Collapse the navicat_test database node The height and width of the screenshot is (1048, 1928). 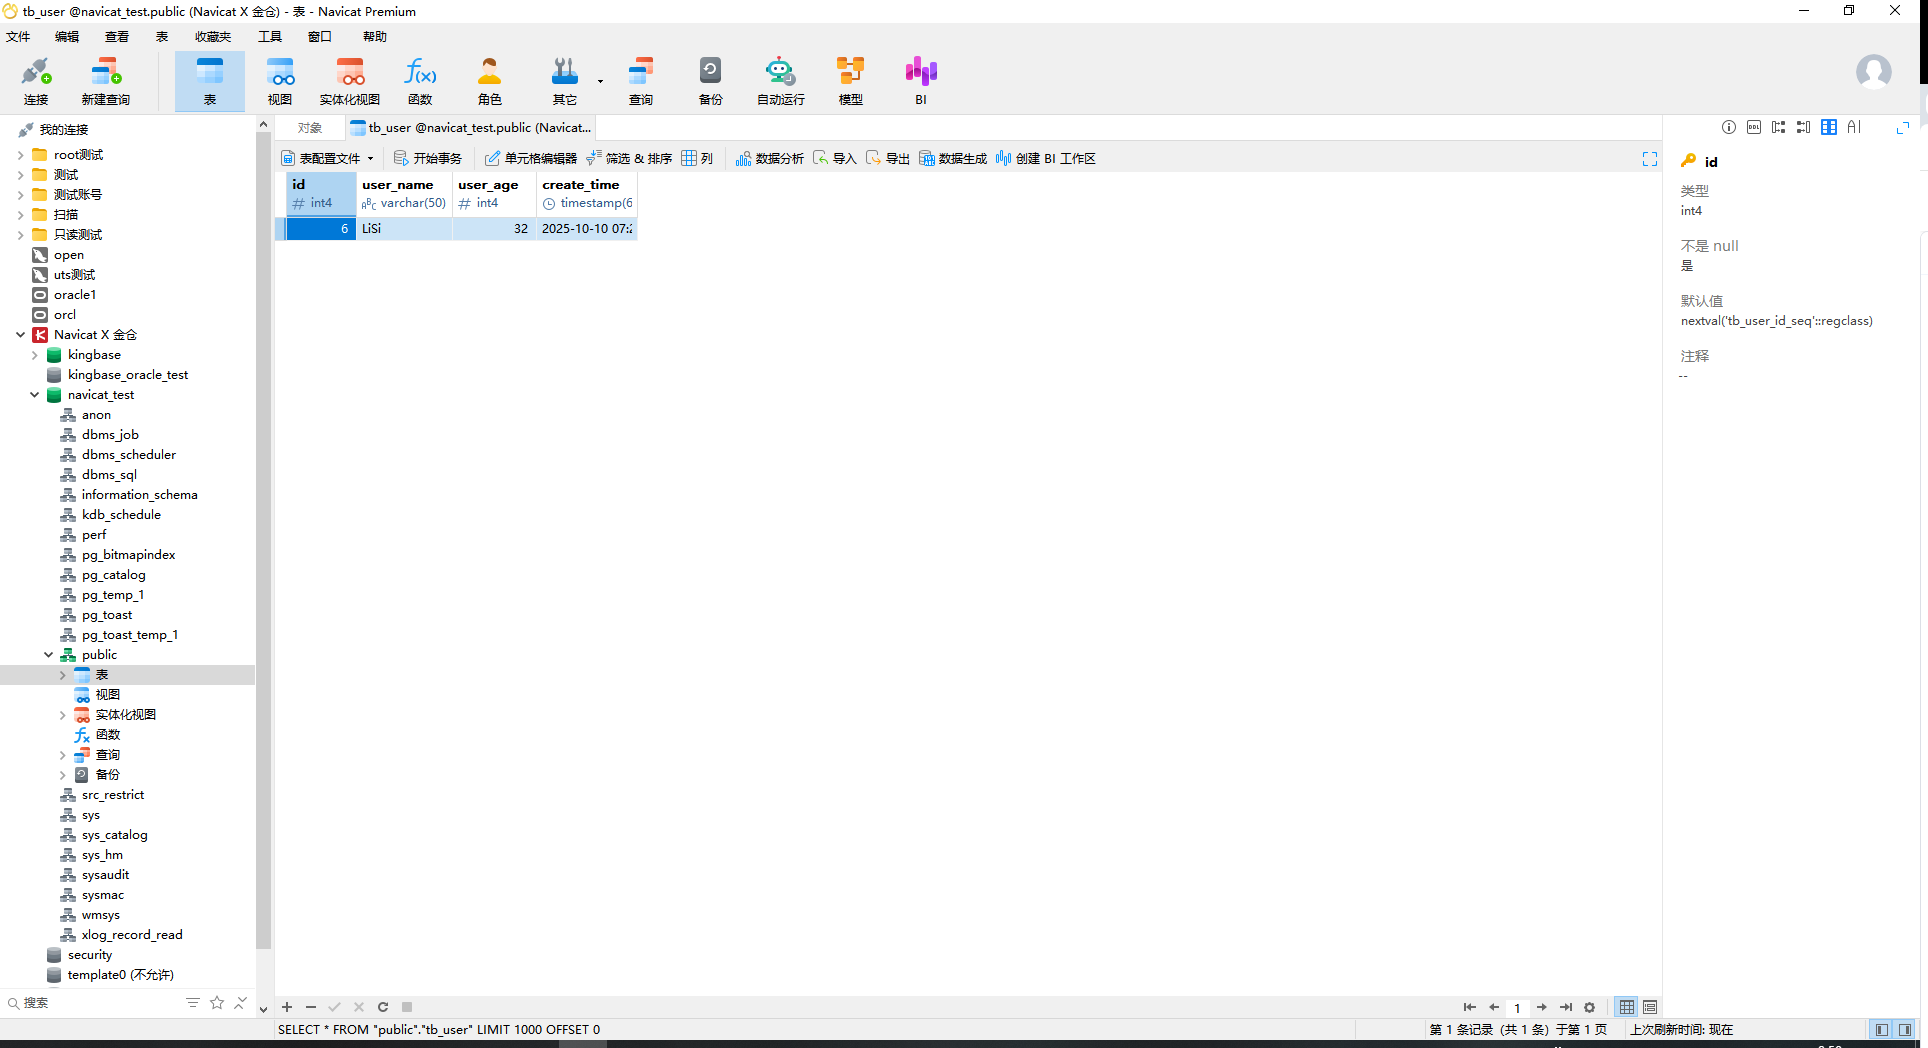[x=34, y=395]
